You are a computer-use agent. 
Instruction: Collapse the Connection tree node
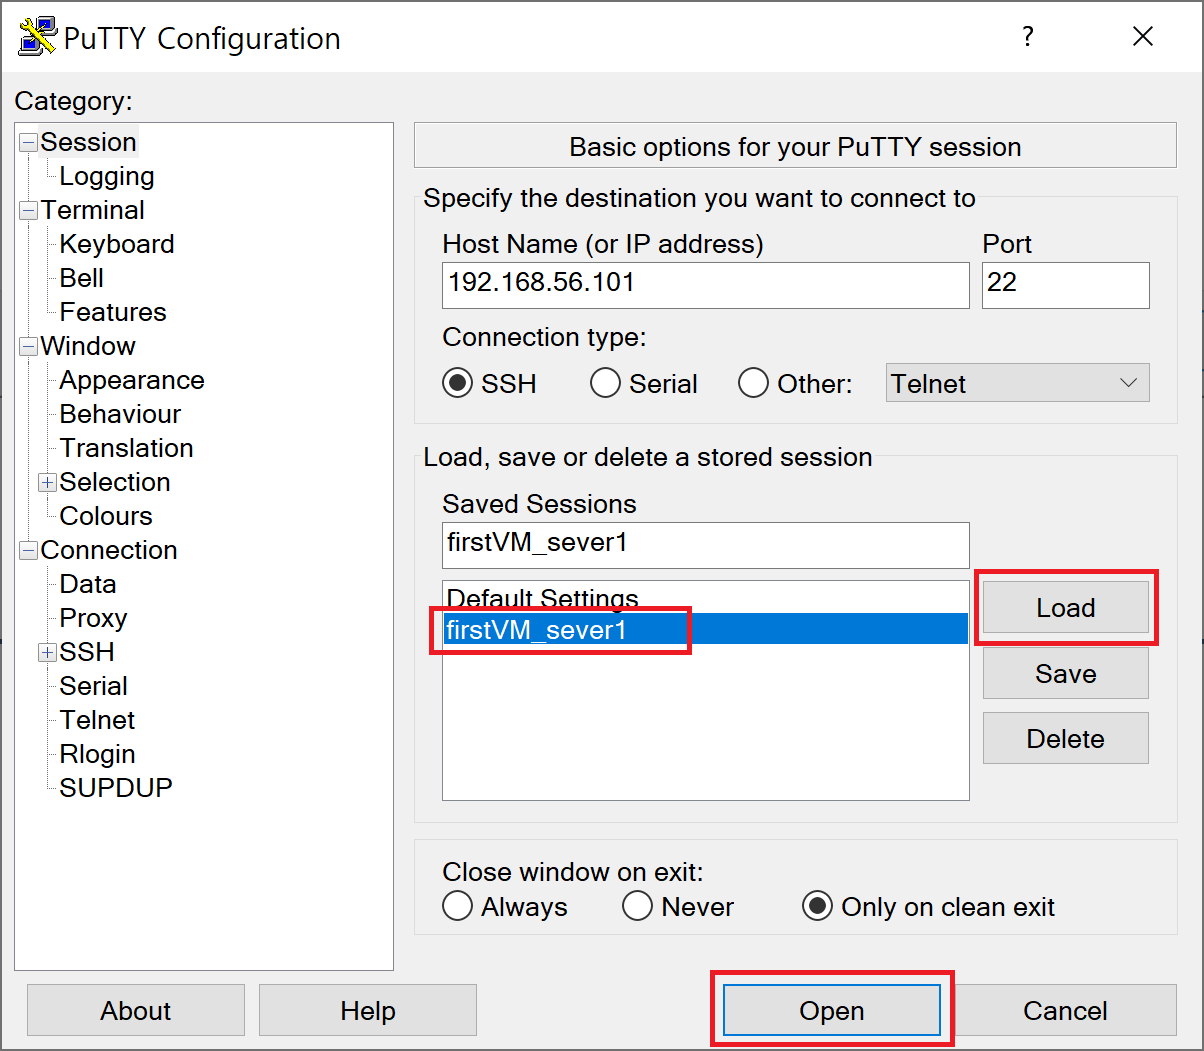[x=28, y=550]
